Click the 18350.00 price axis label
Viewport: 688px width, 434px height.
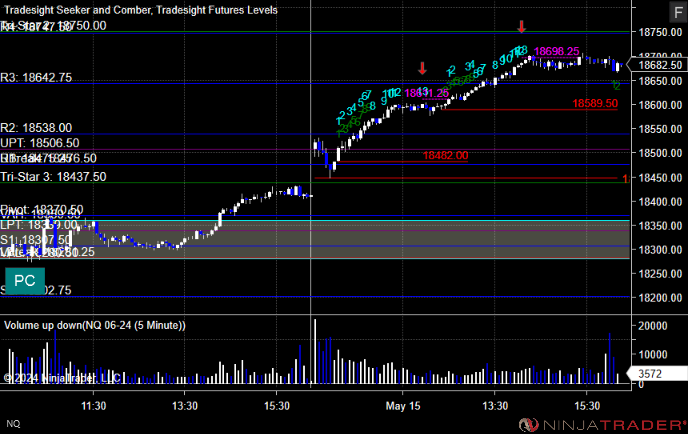click(660, 226)
